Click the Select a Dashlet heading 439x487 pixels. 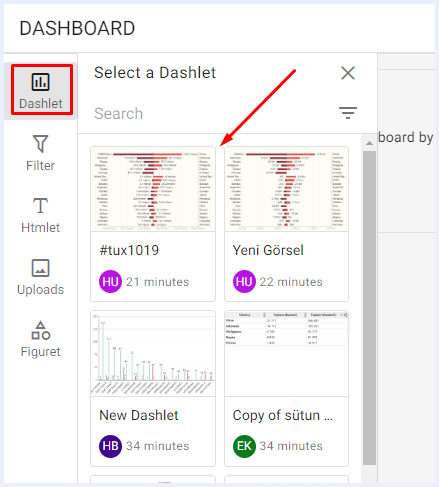[x=155, y=73]
